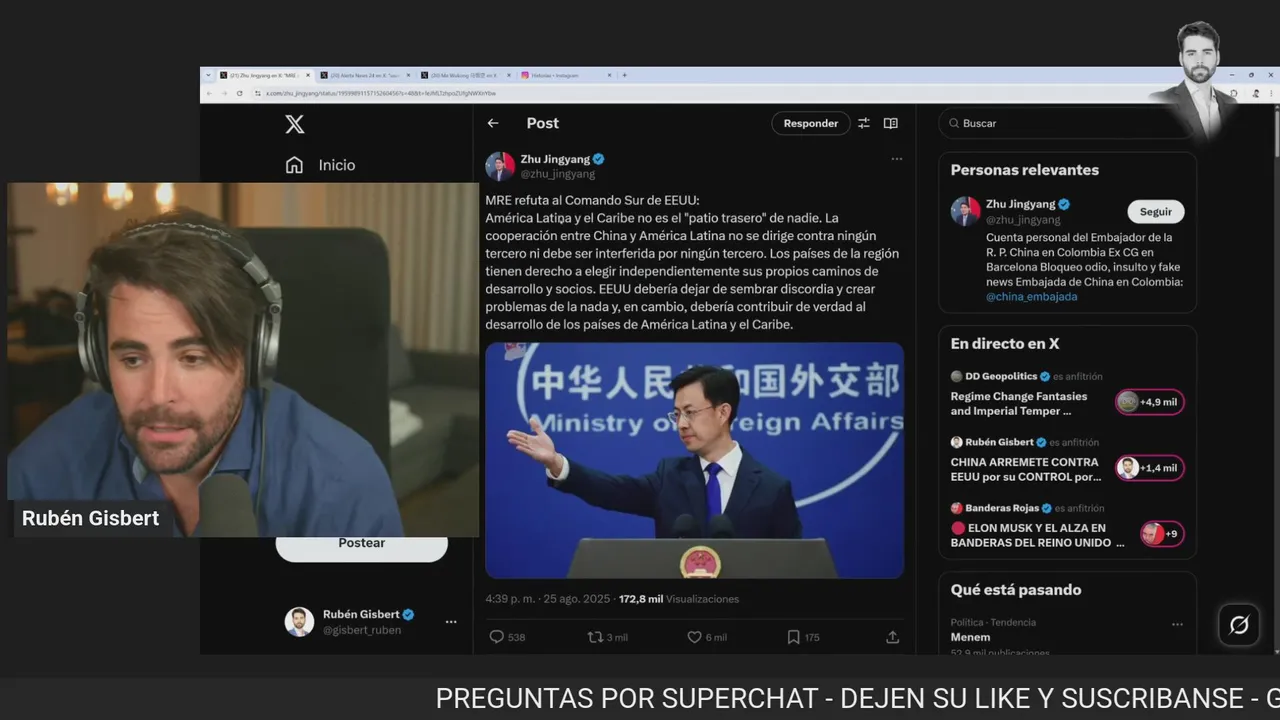Screen dimensions: 1280x720
Task: Open reader view book icon
Action: pos(891,123)
